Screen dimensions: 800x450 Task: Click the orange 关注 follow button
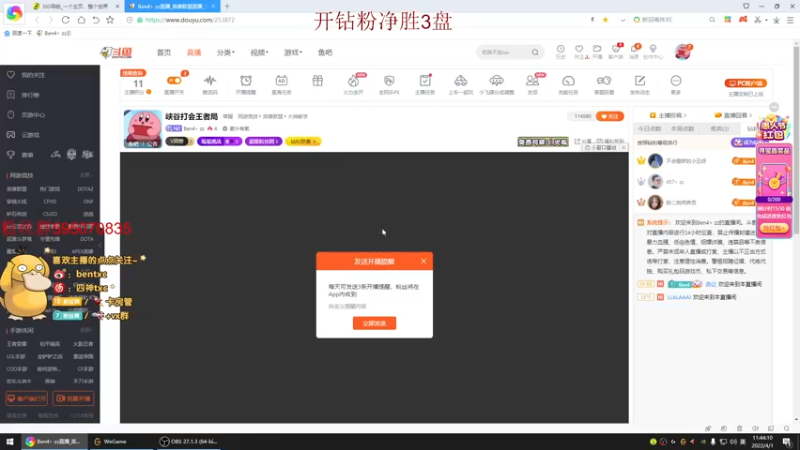tap(610, 116)
